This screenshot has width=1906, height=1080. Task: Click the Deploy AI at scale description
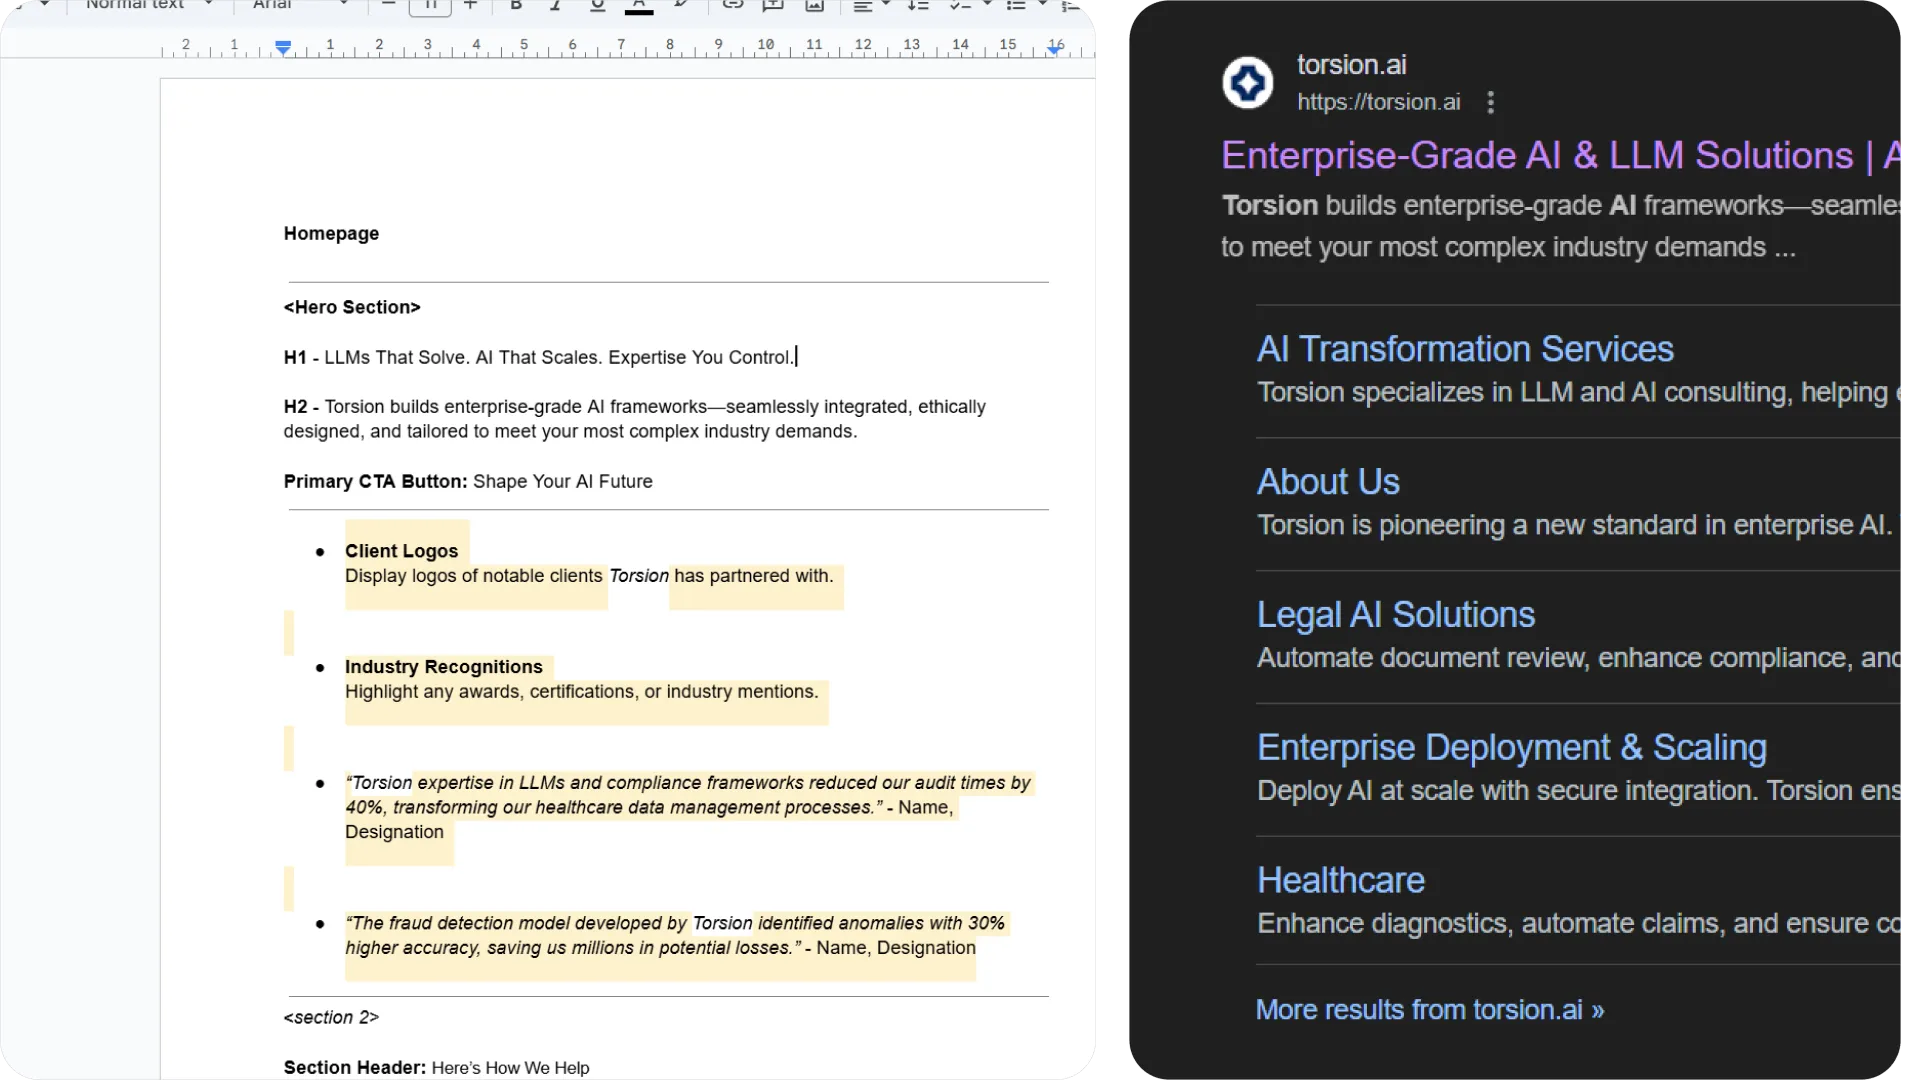click(x=1577, y=790)
